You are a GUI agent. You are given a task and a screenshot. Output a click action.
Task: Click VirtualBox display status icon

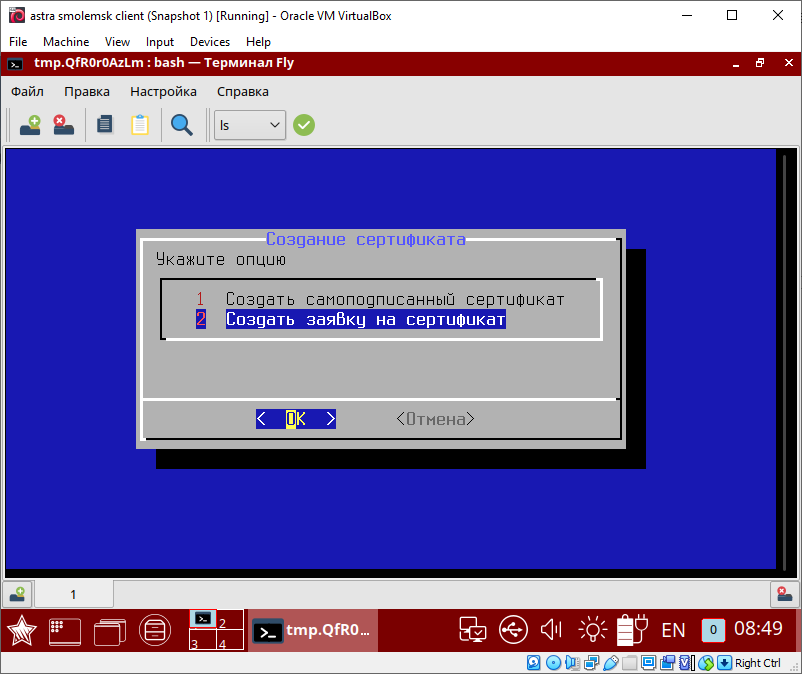(x=648, y=663)
